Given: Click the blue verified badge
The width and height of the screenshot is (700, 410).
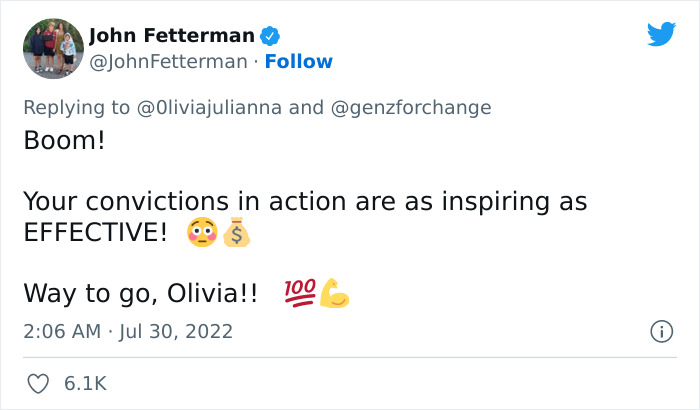Looking at the screenshot, I should pos(270,37).
